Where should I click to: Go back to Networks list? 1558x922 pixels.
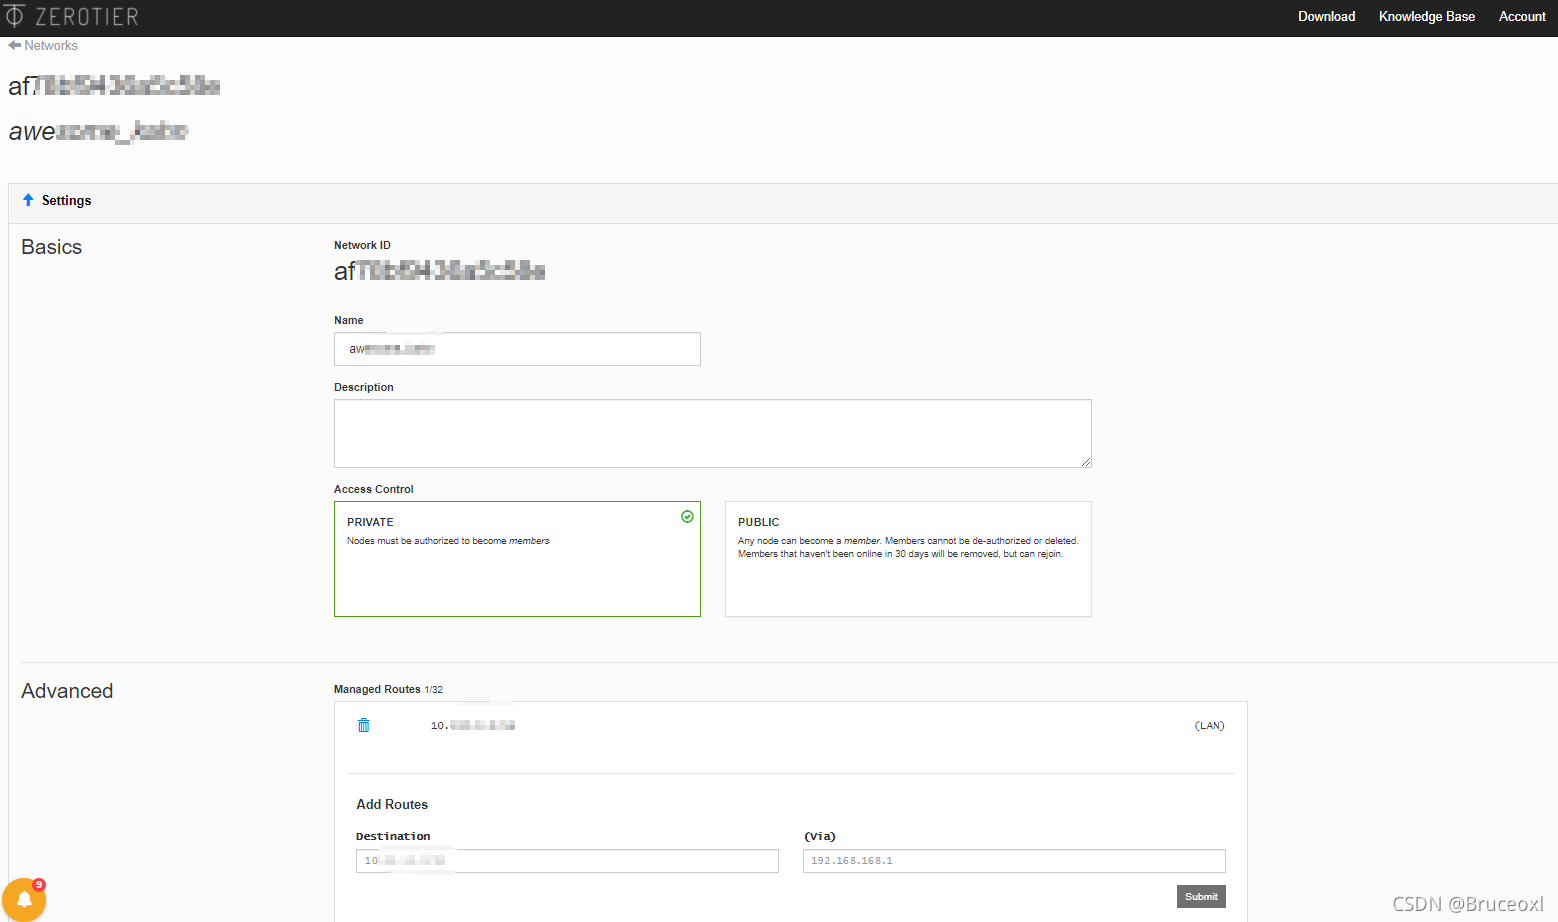tap(51, 45)
